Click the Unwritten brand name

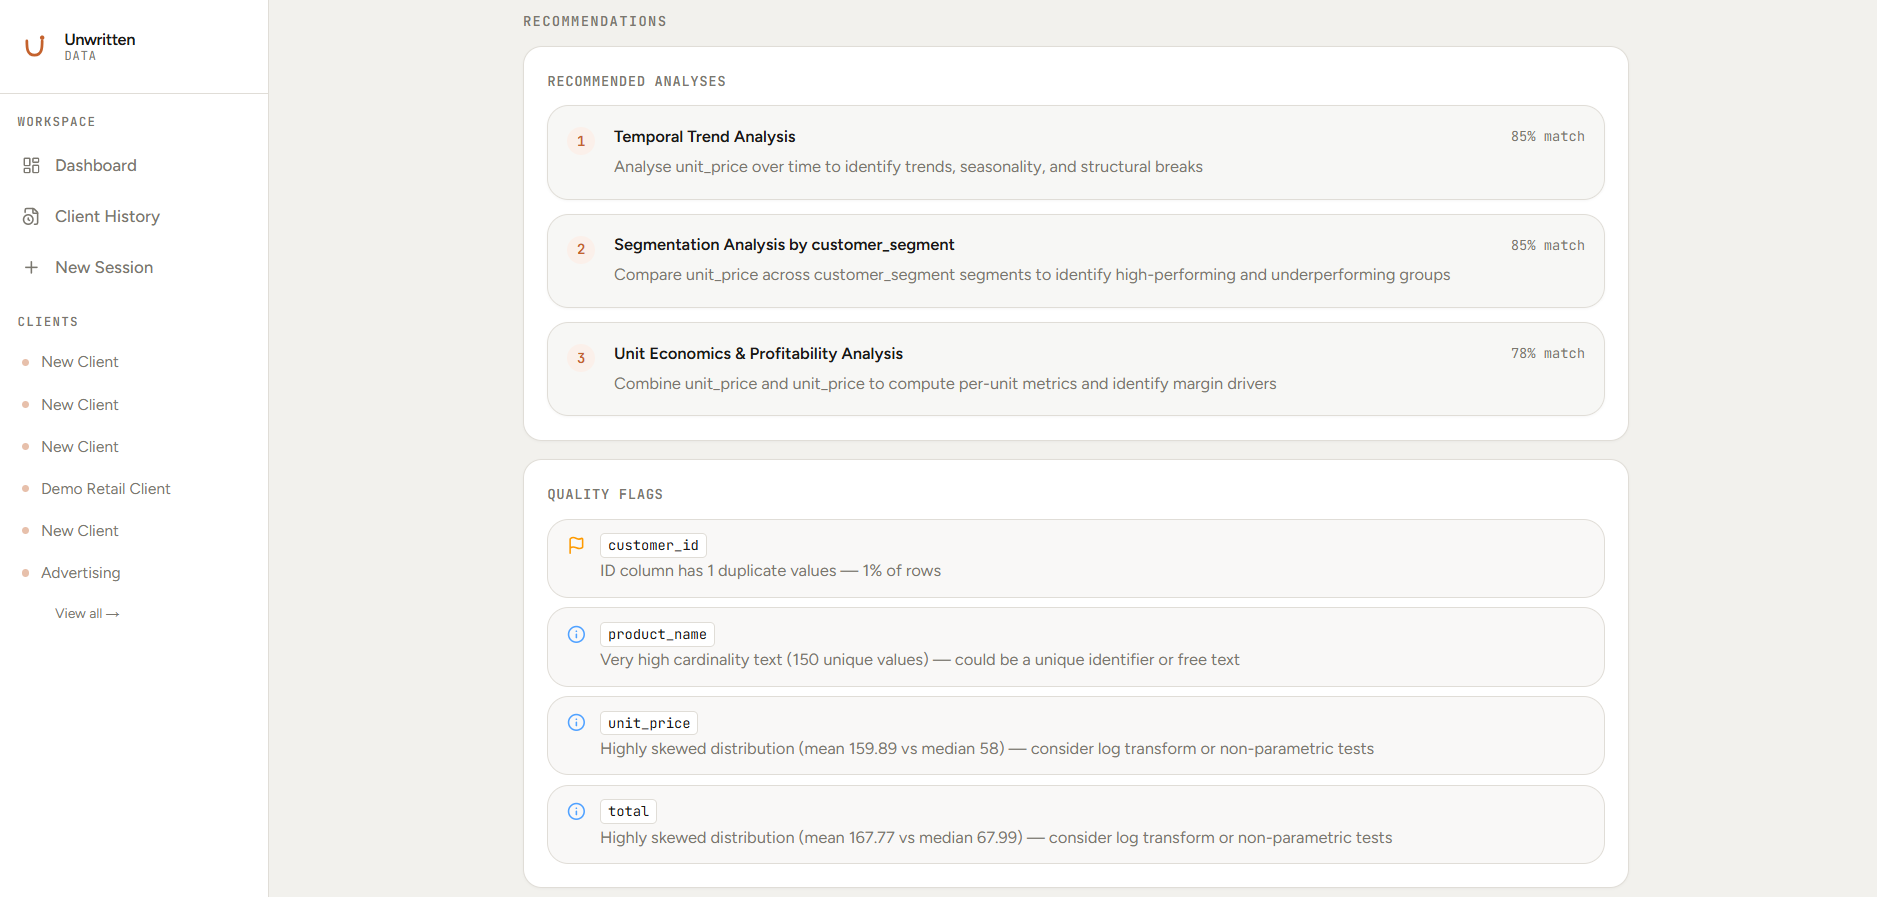tap(100, 39)
